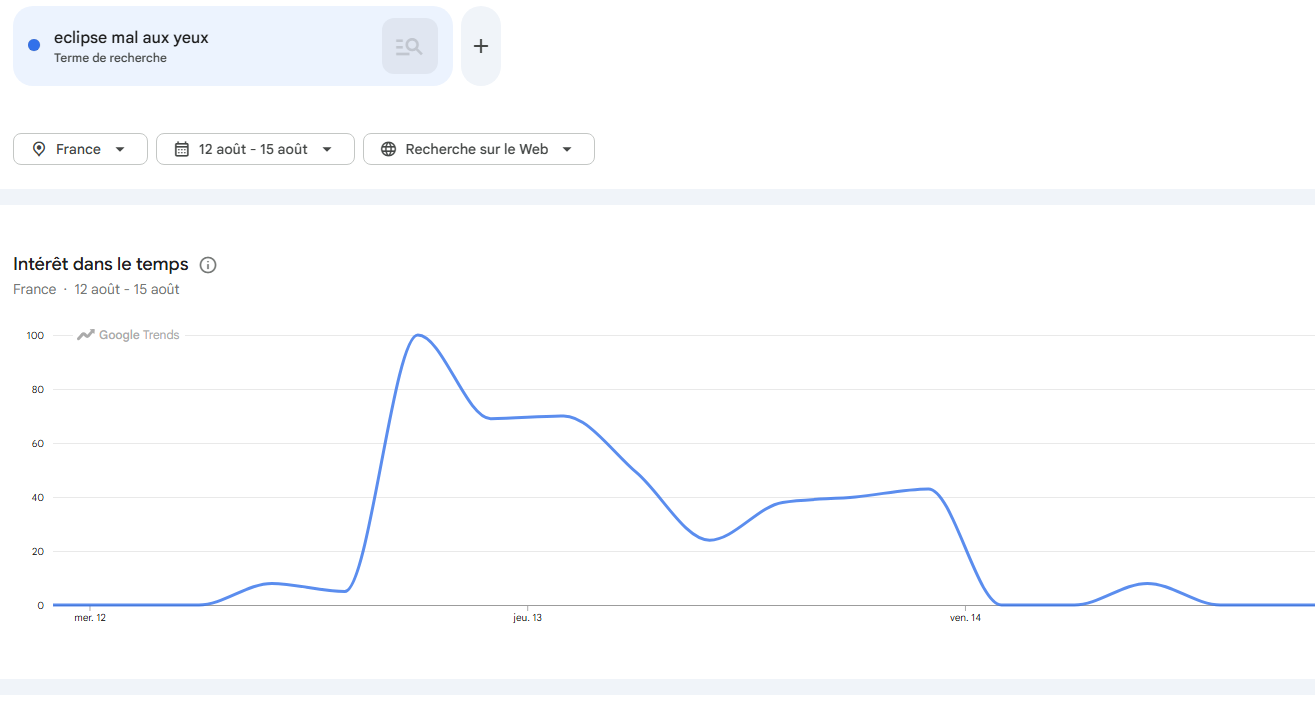Screen dimensions: 1315x711
Task: Expand the France dropdown arrow
Action: tap(120, 149)
